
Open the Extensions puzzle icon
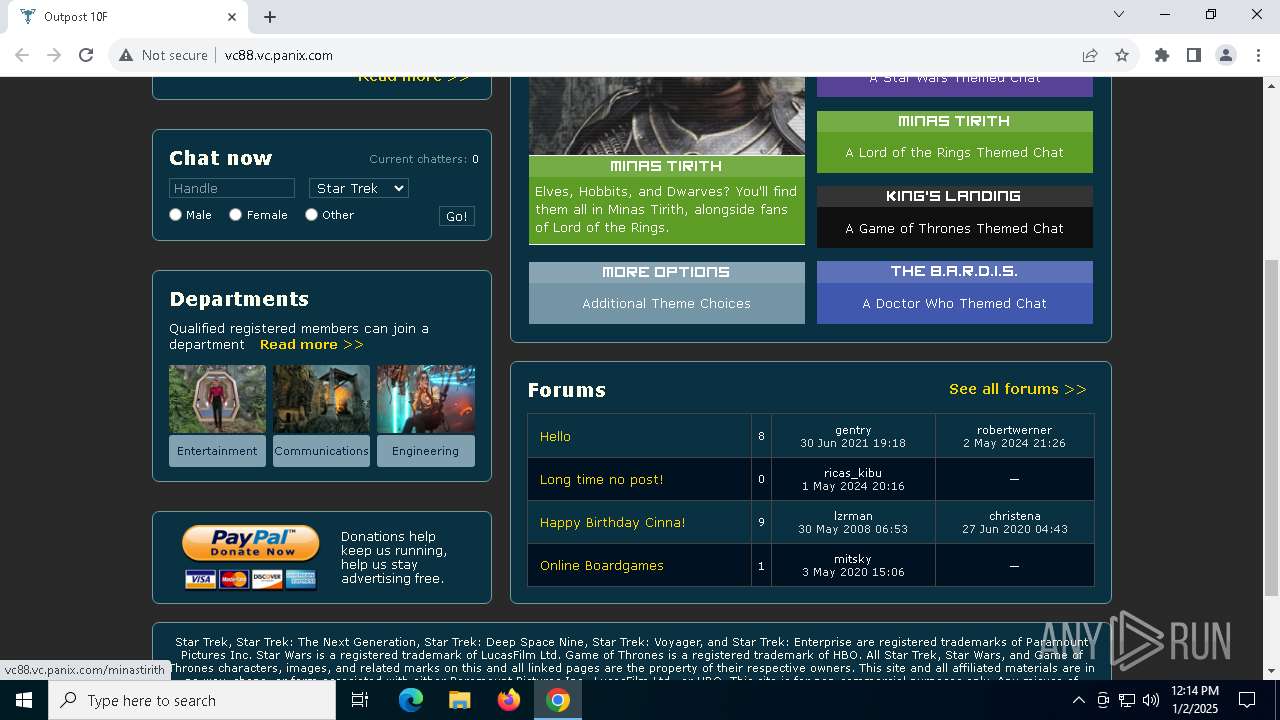pyautogui.click(x=1162, y=55)
